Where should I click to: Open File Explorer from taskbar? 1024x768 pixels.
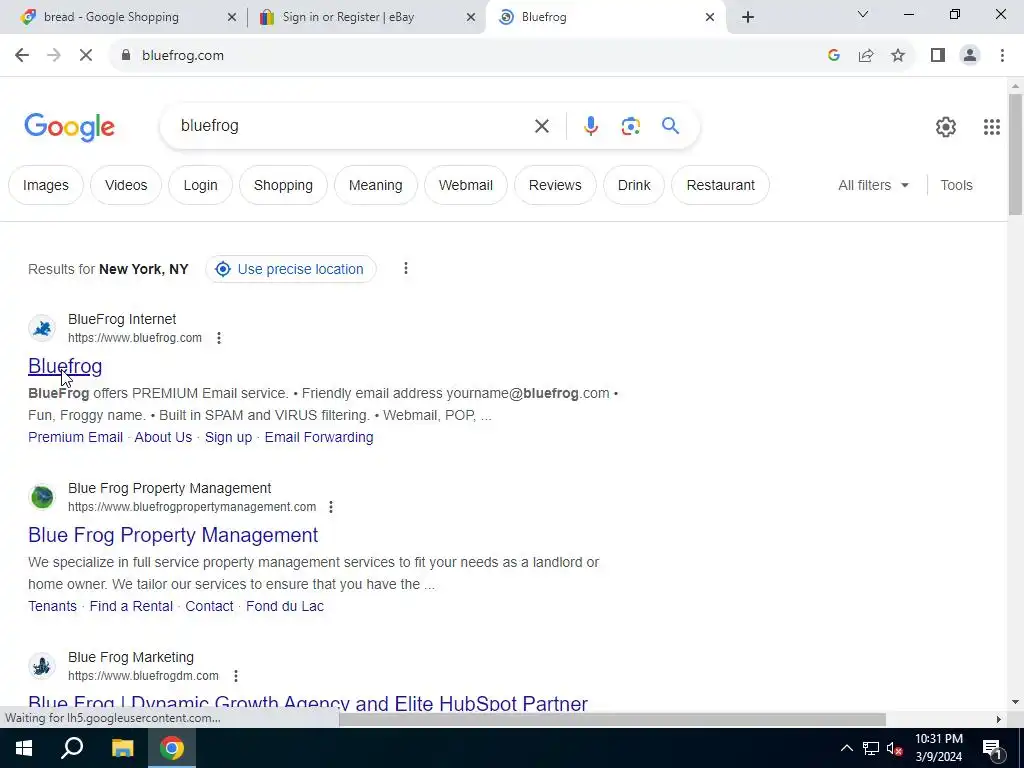coord(122,748)
